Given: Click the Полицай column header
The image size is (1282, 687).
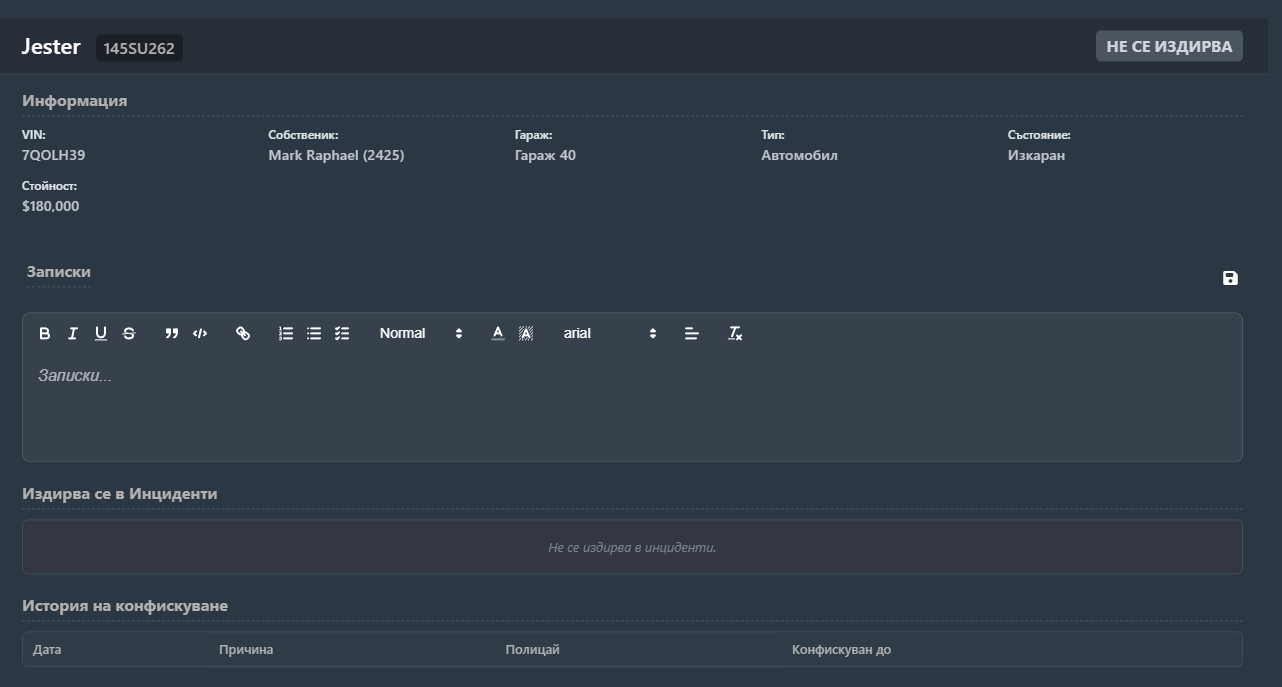Looking at the screenshot, I should 532,650.
